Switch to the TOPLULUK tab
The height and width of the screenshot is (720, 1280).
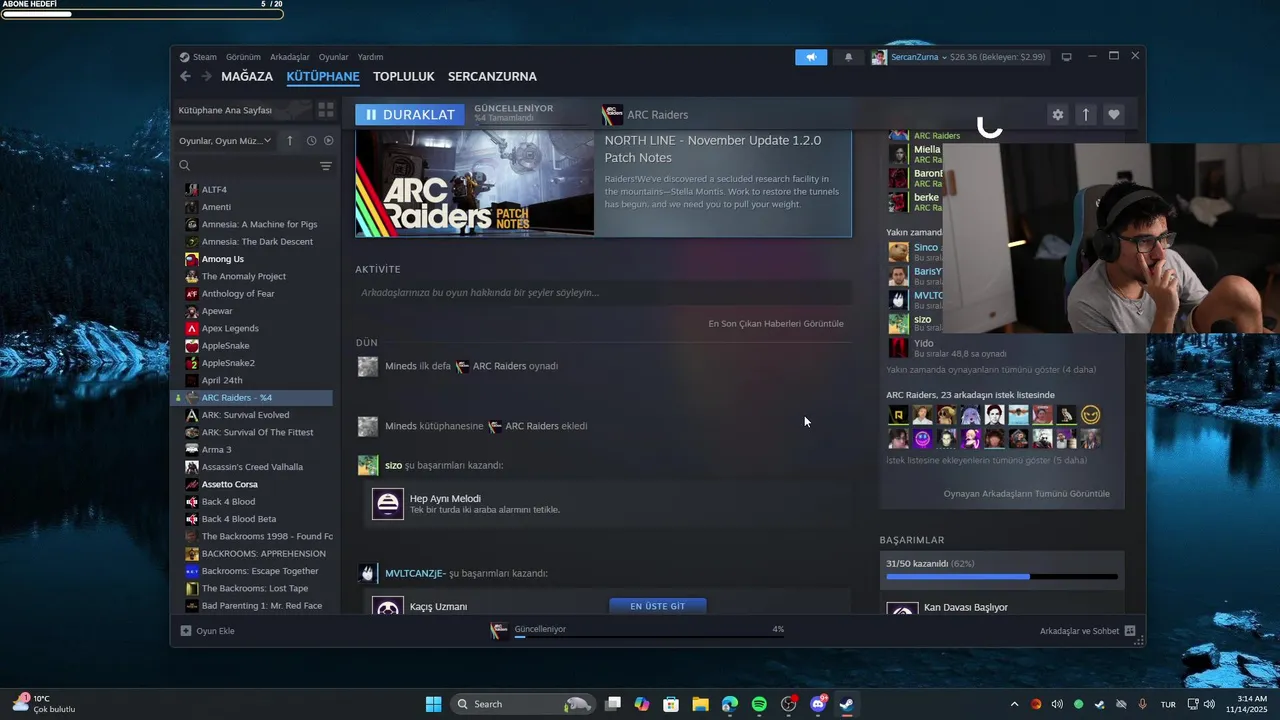[x=404, y=76]
